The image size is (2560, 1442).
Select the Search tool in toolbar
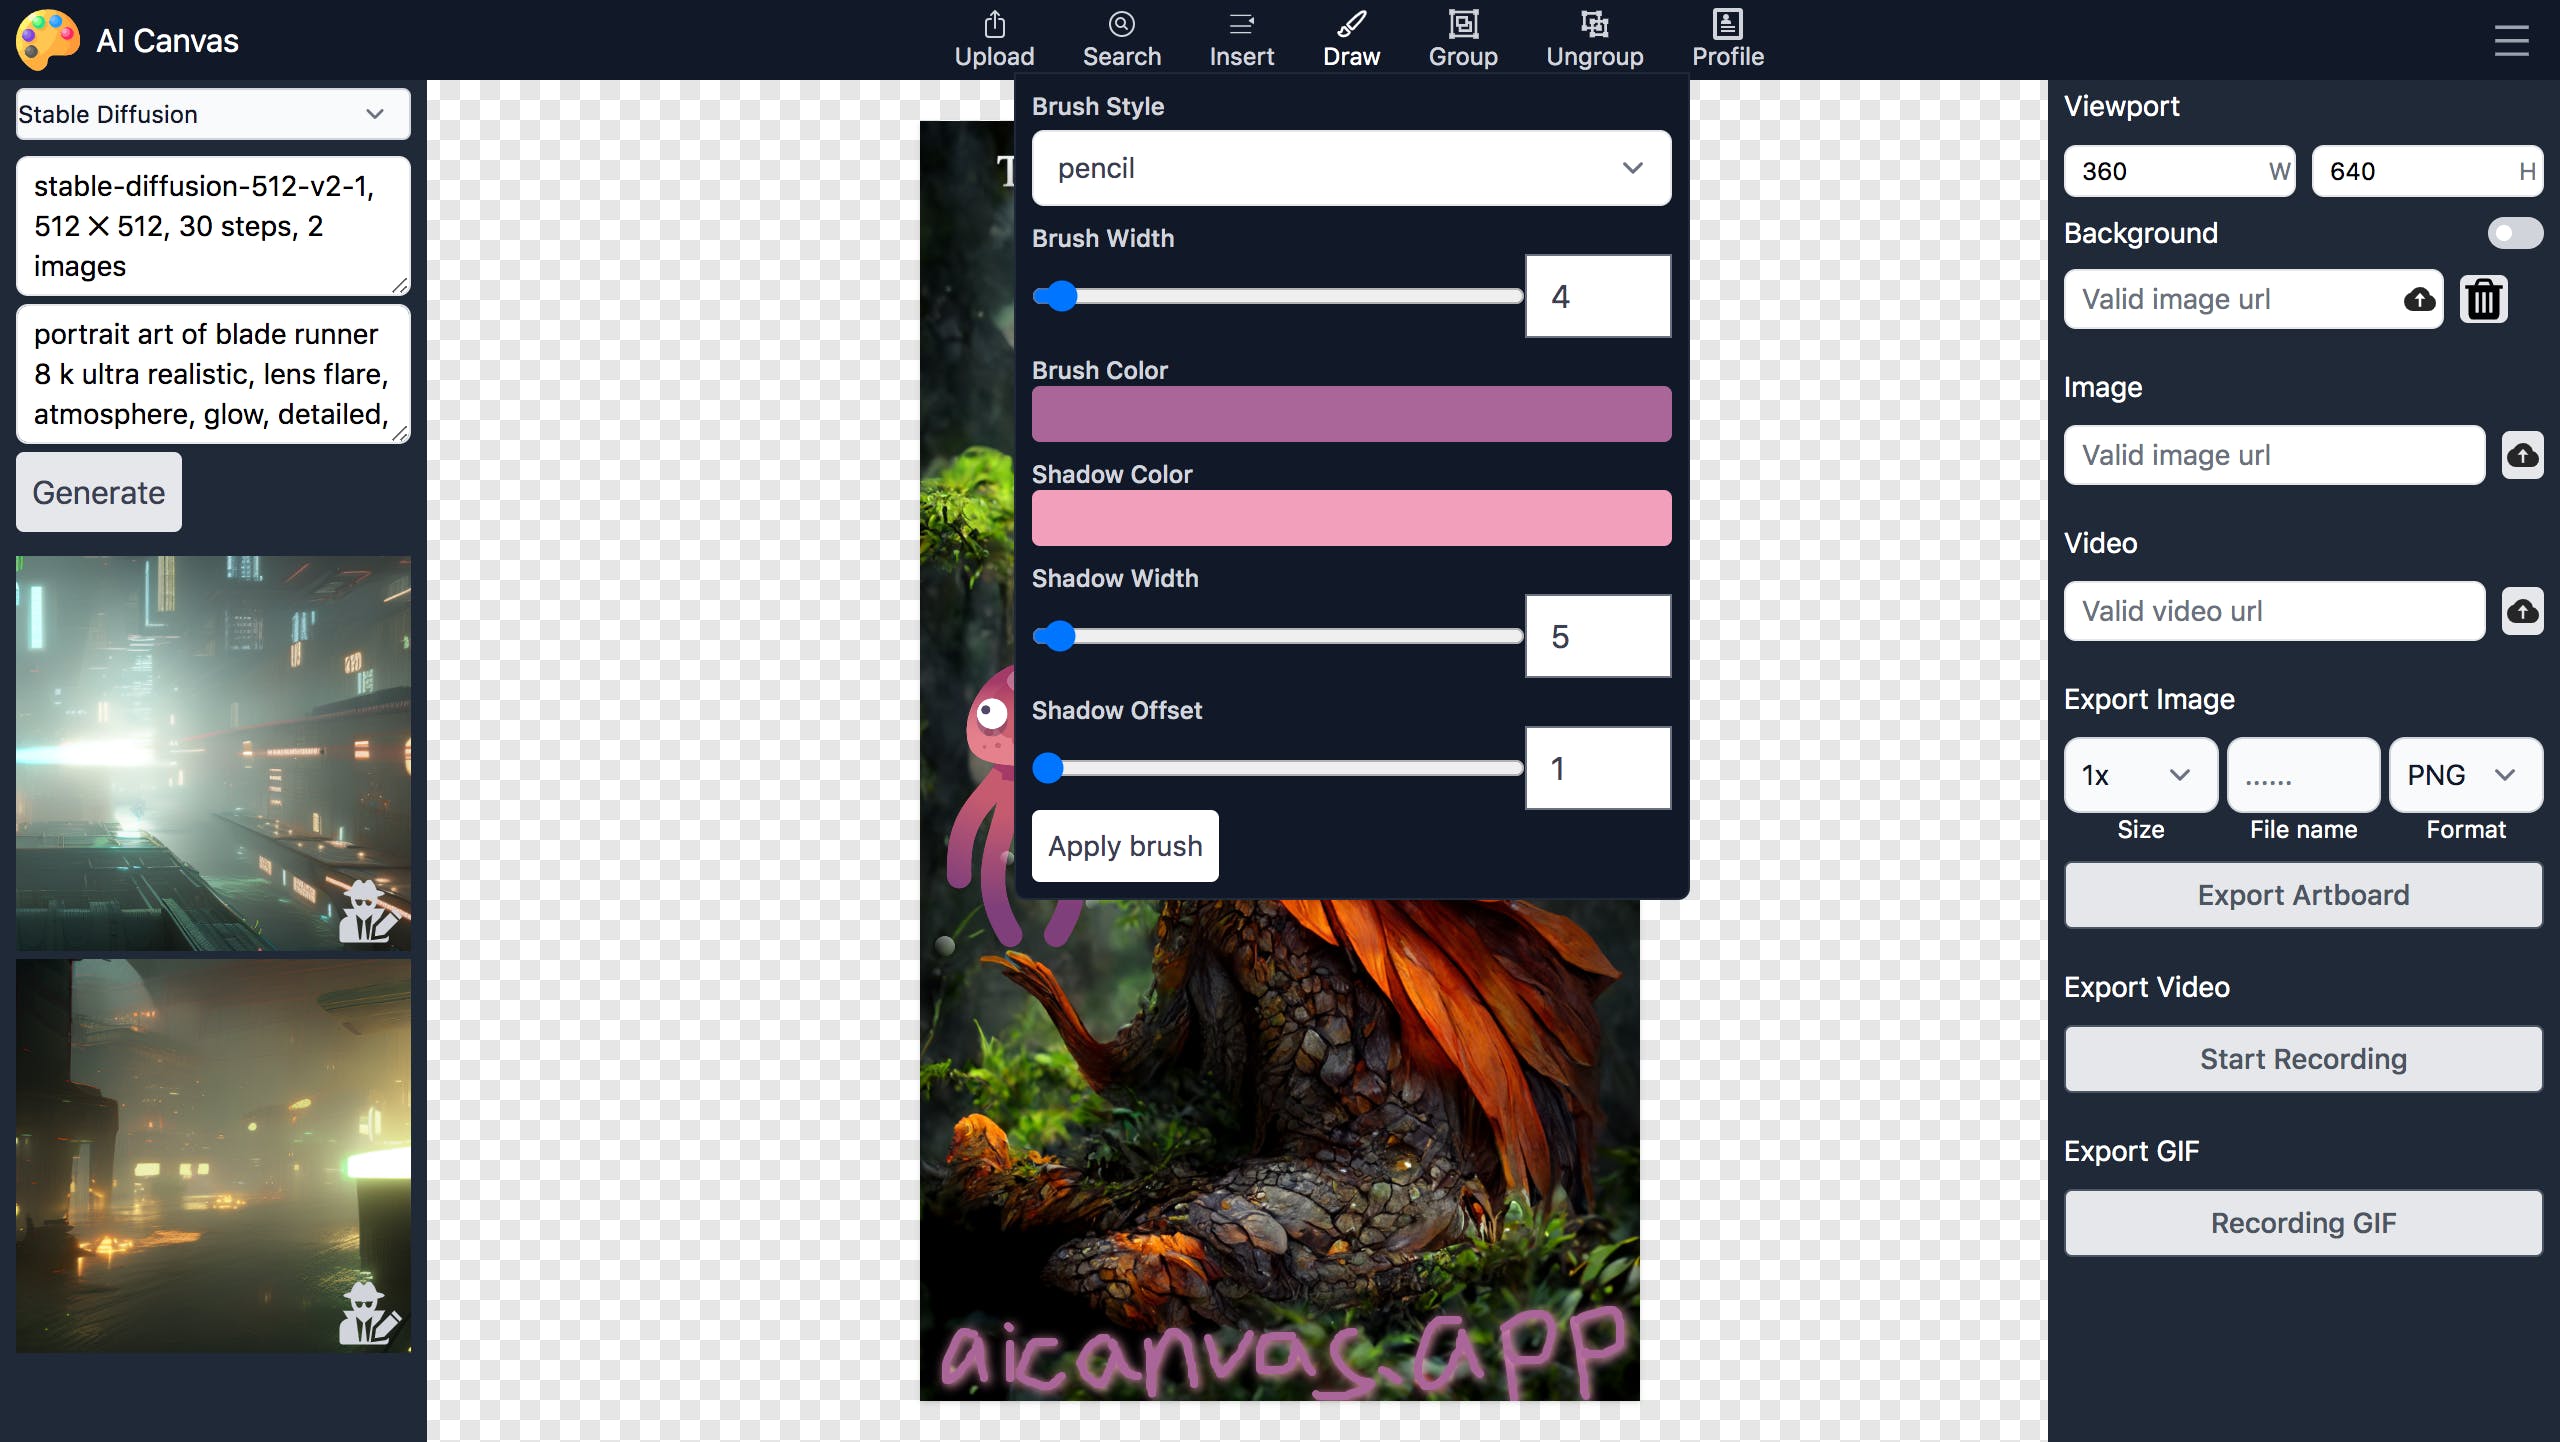coord(1120,37)
